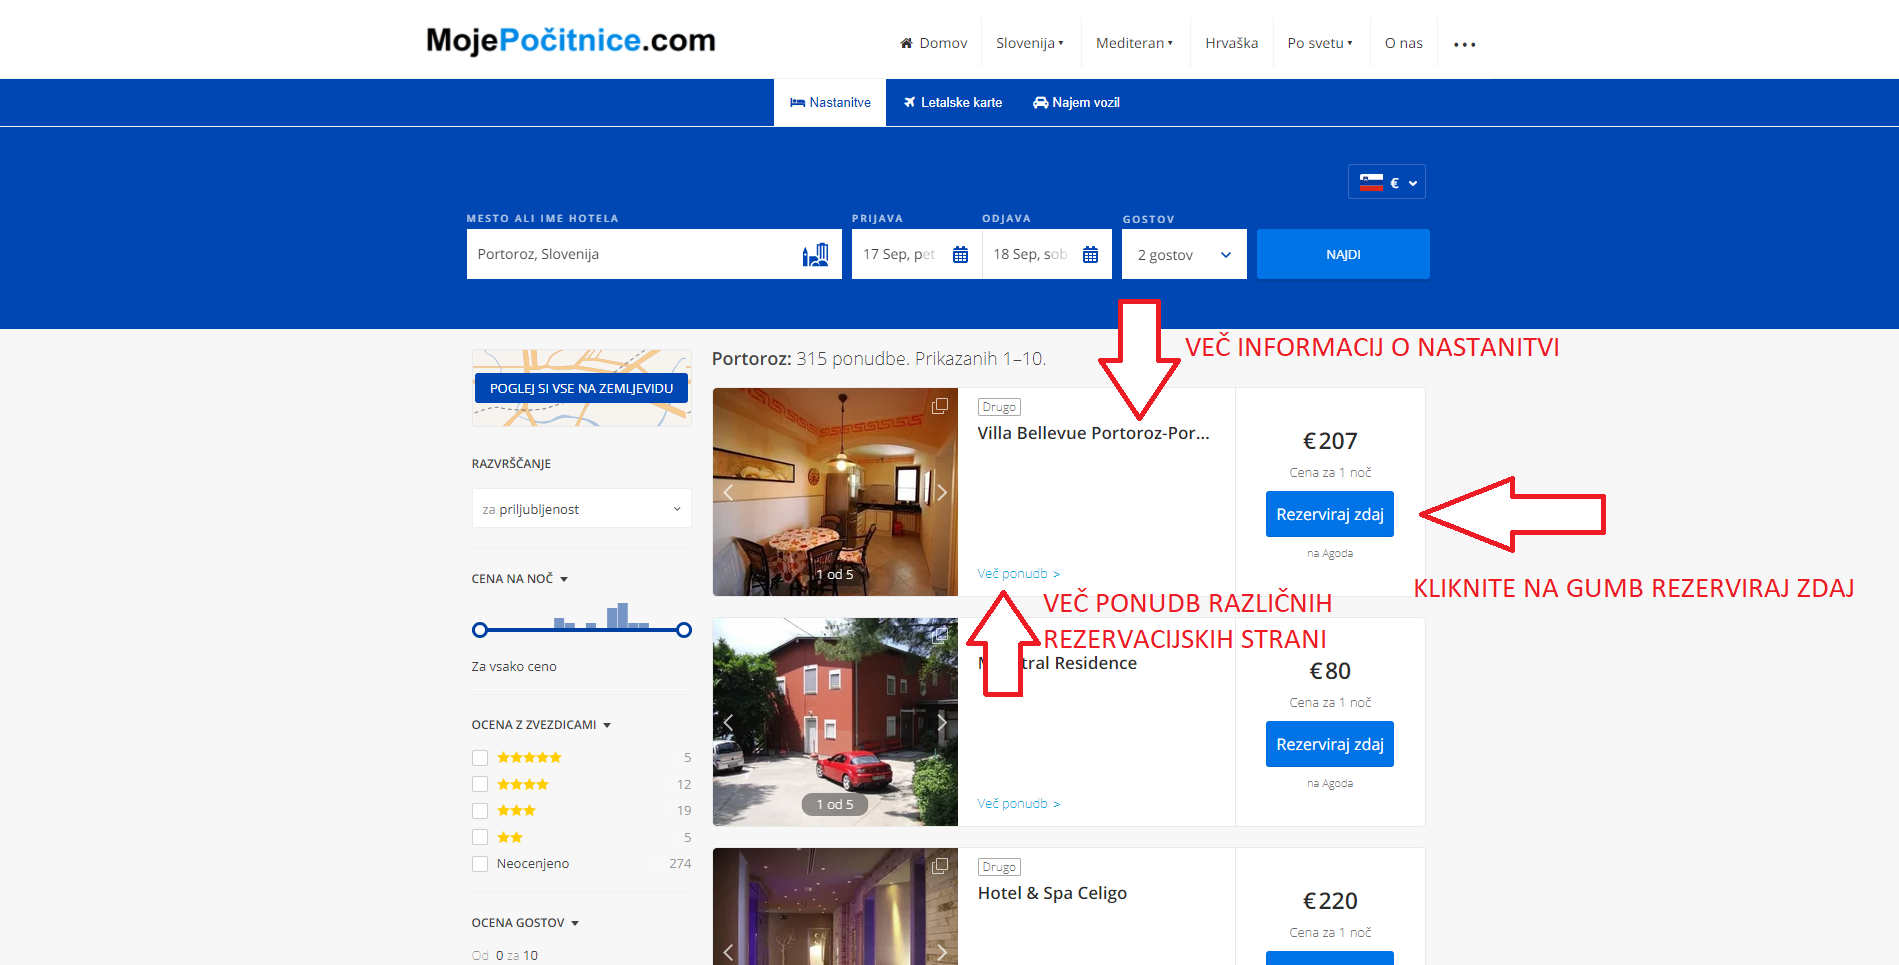Open the three-dots more menu
Screen dimensions: 1899x965
coord(1465,44)
